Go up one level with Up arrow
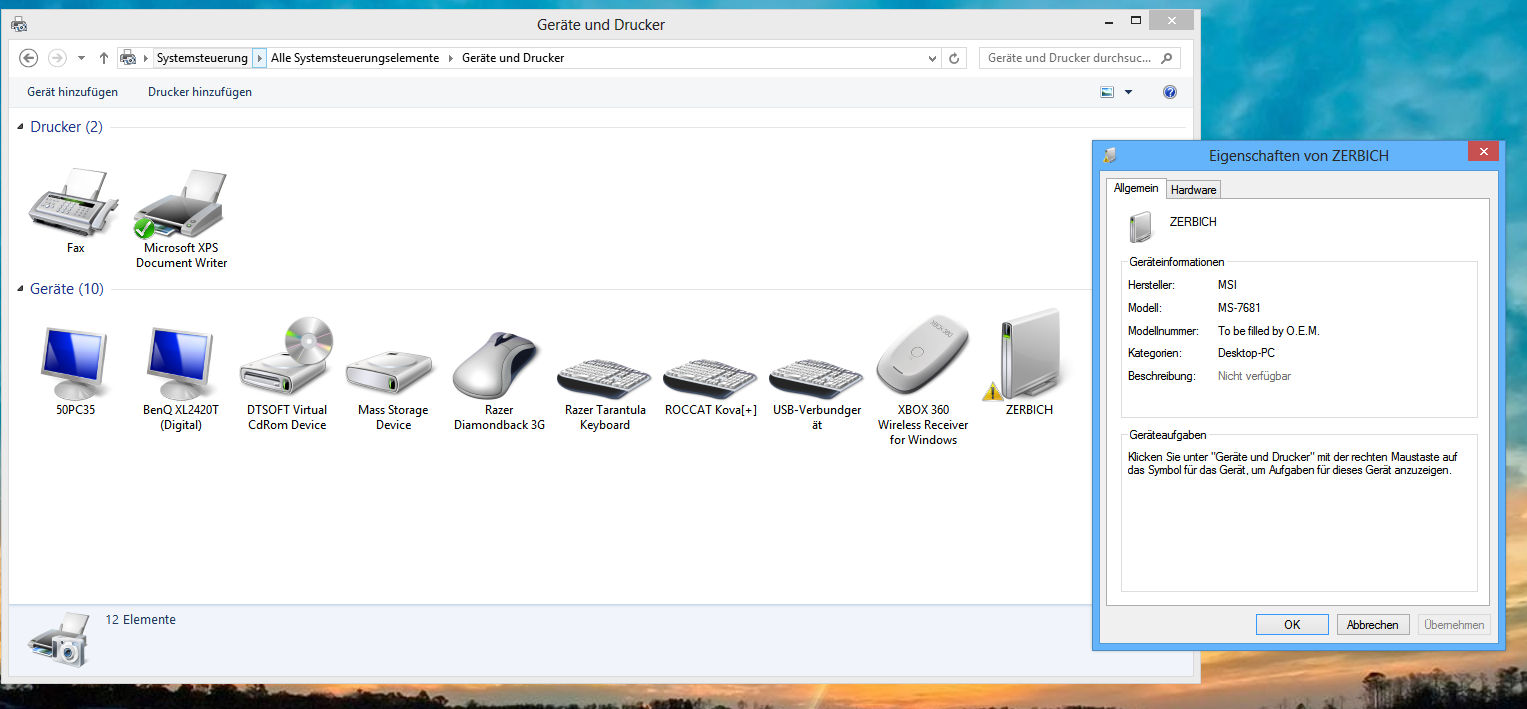 coord(104,58)
